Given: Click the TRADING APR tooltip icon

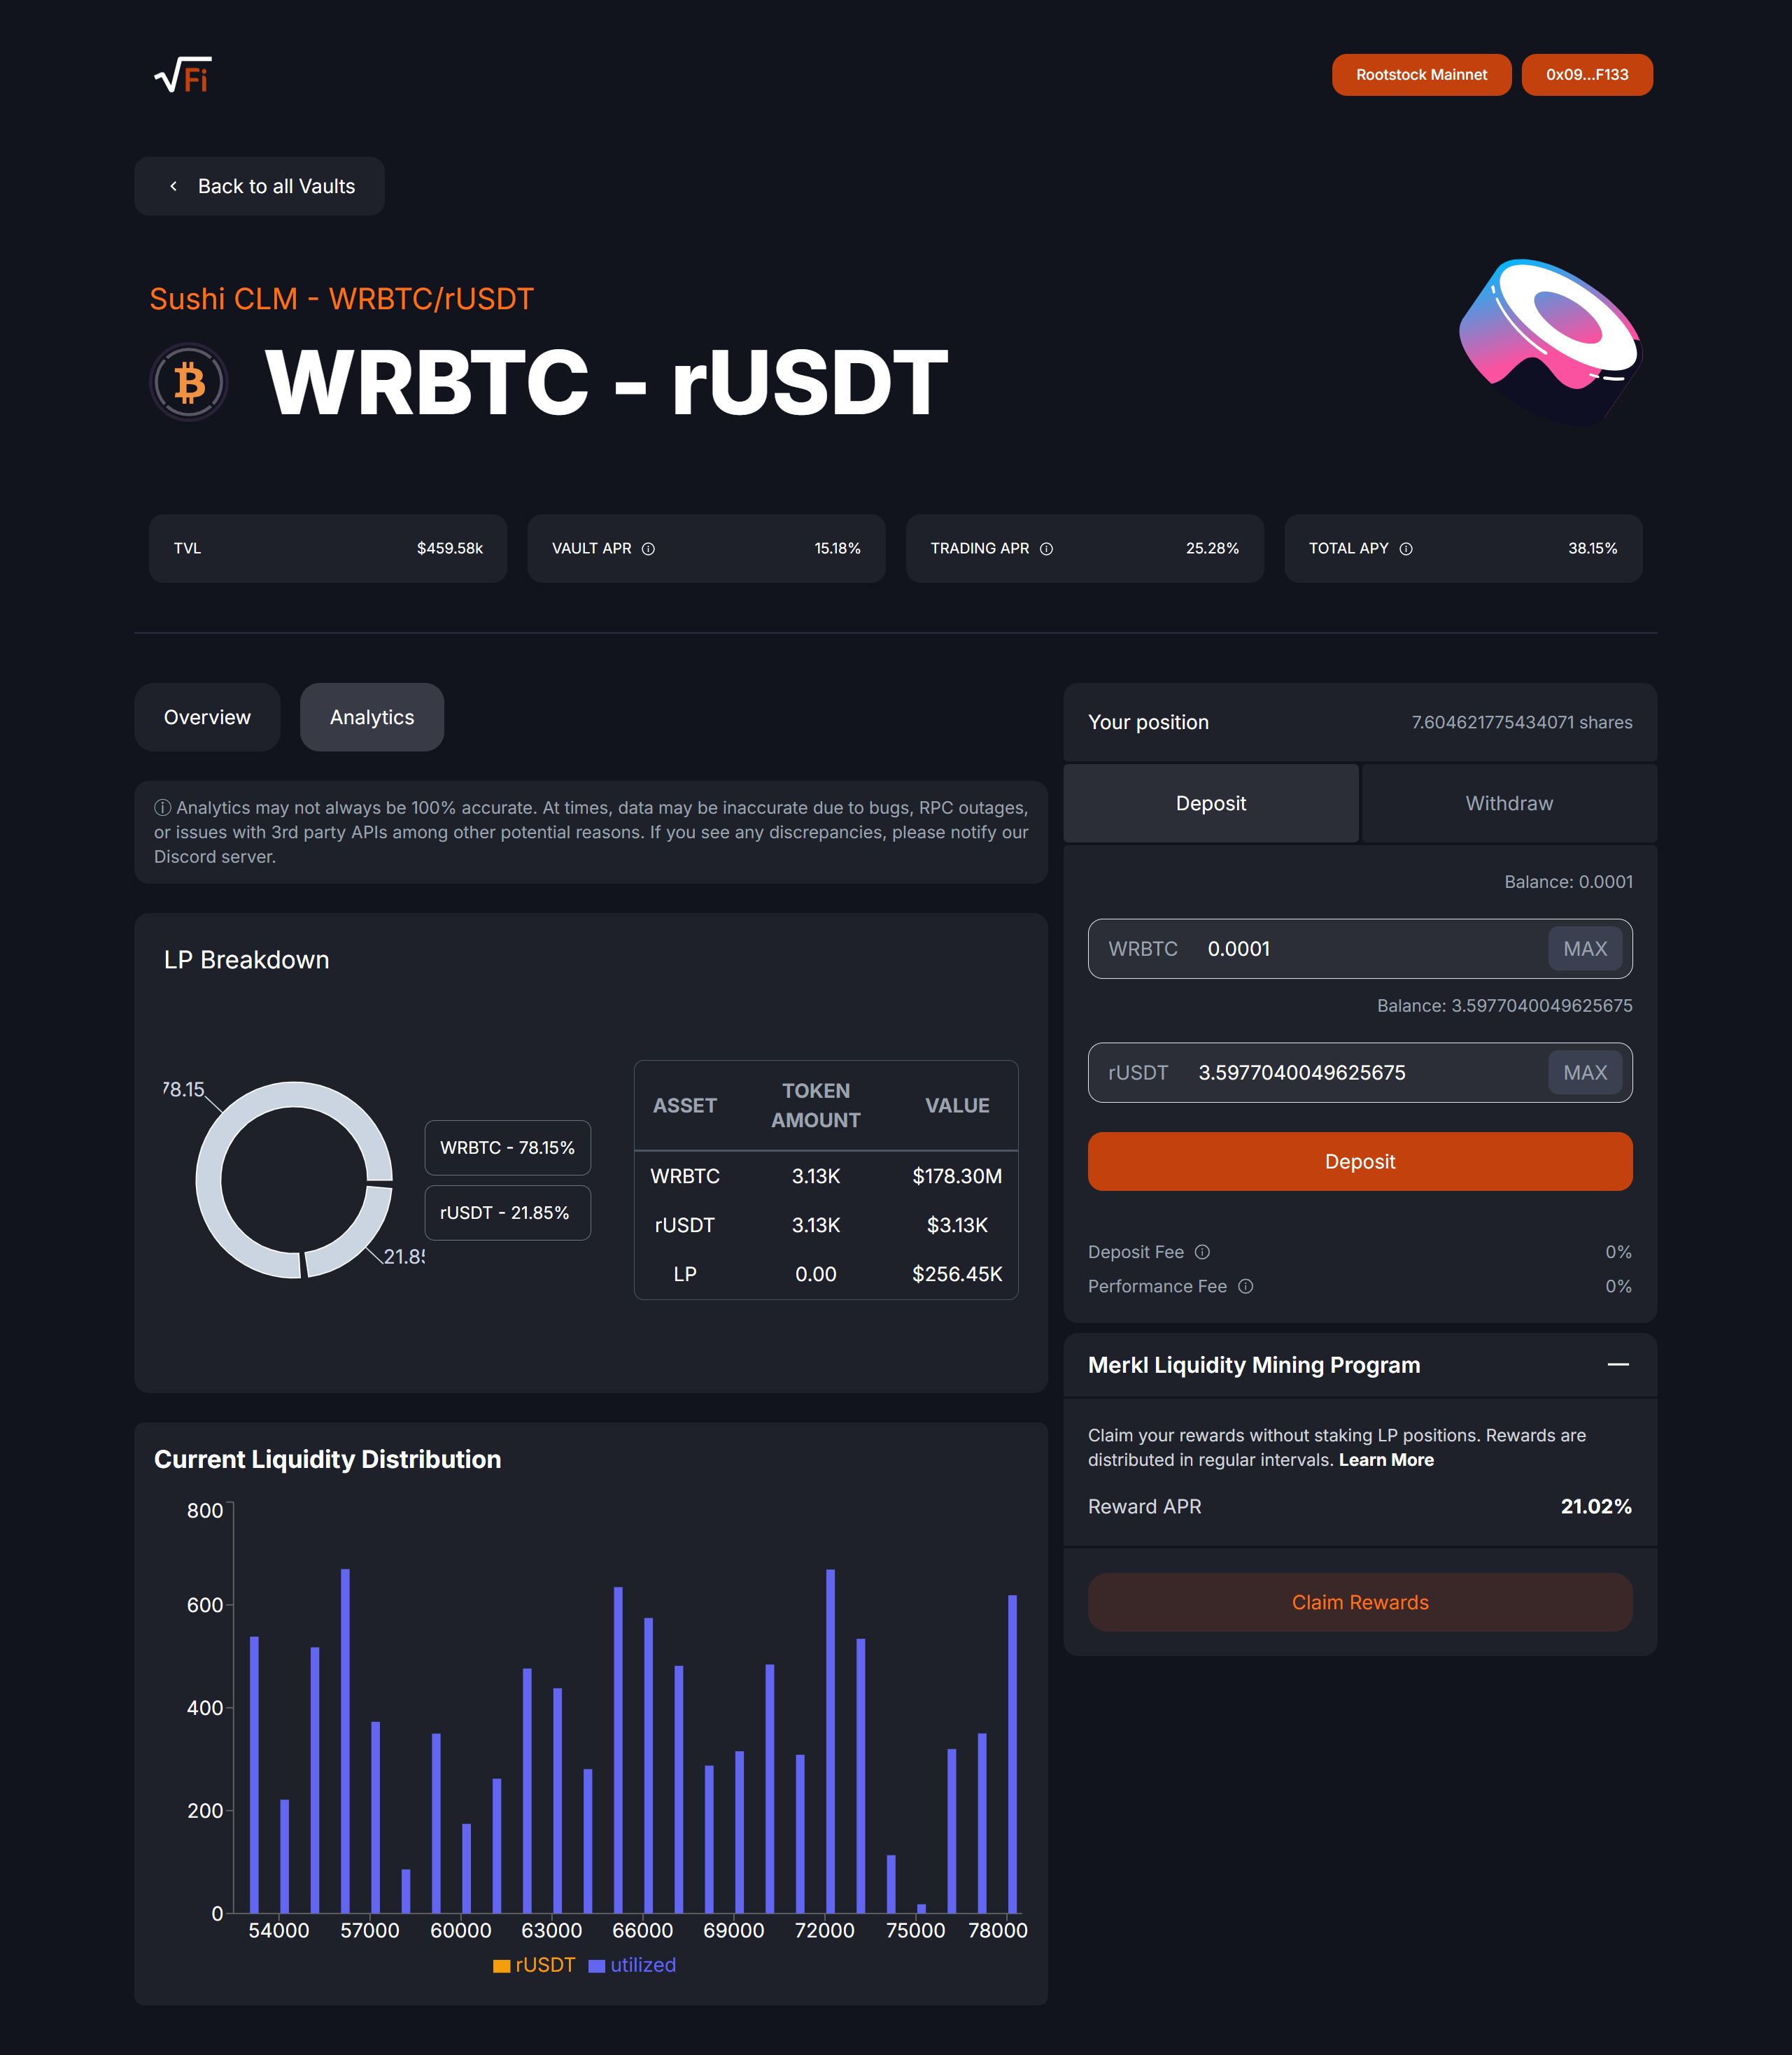Looking at the screenshot, I should (1051, 547).
